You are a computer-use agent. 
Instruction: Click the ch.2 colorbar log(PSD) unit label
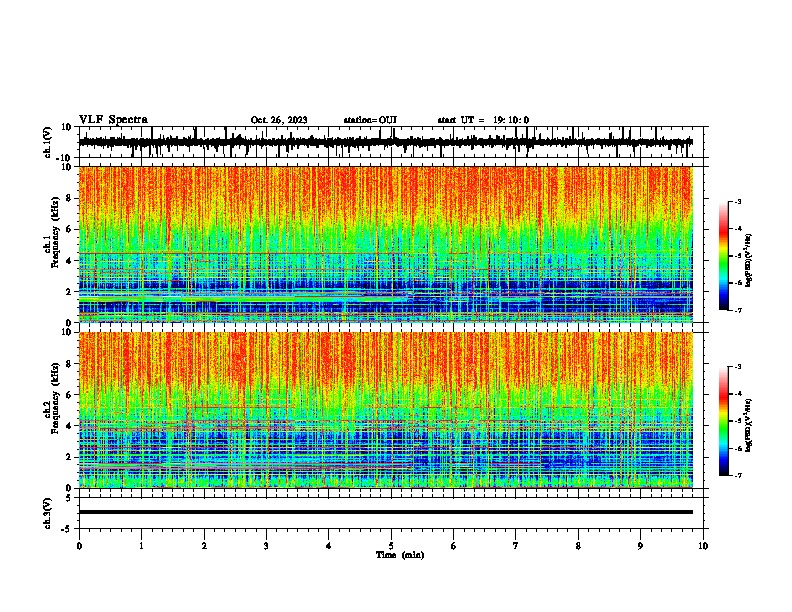tap(749, 425)
